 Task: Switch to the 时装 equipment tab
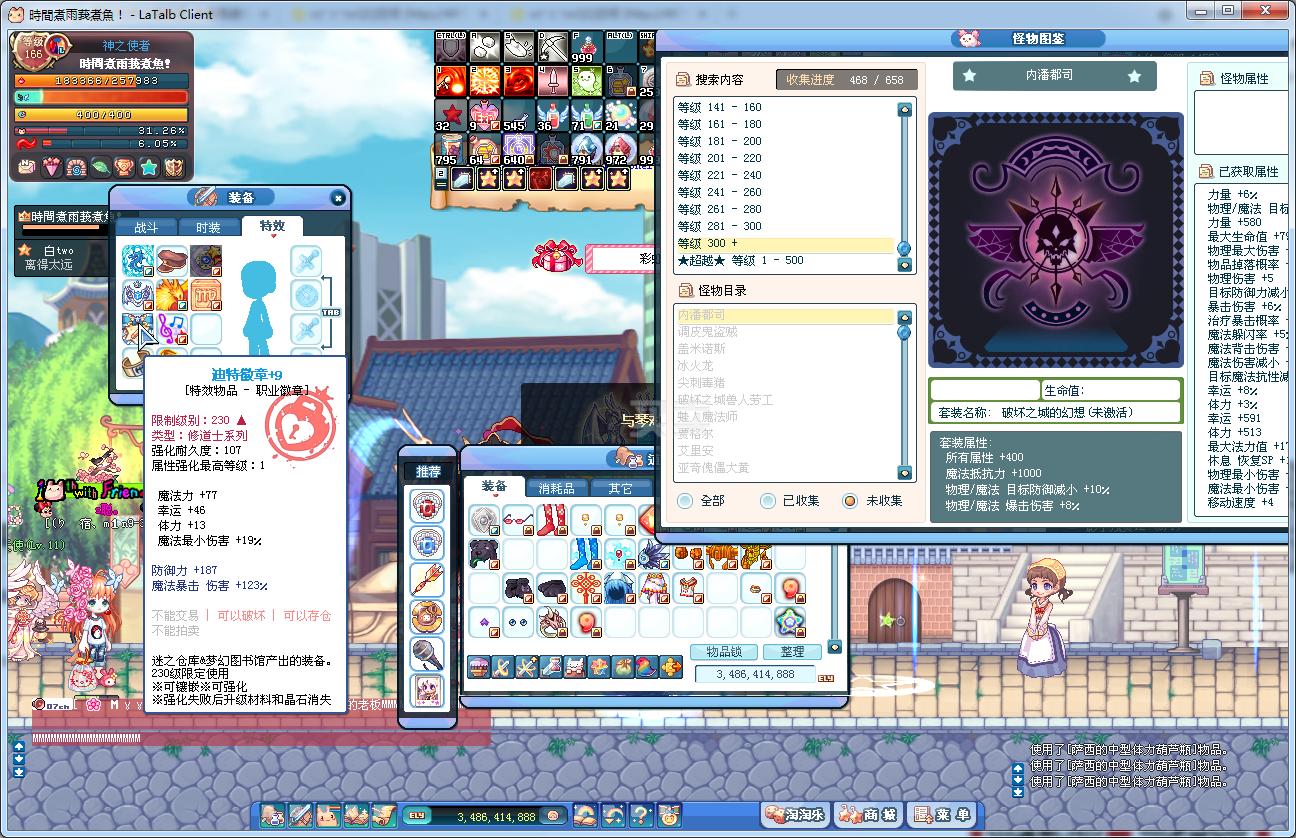[207, 227]
